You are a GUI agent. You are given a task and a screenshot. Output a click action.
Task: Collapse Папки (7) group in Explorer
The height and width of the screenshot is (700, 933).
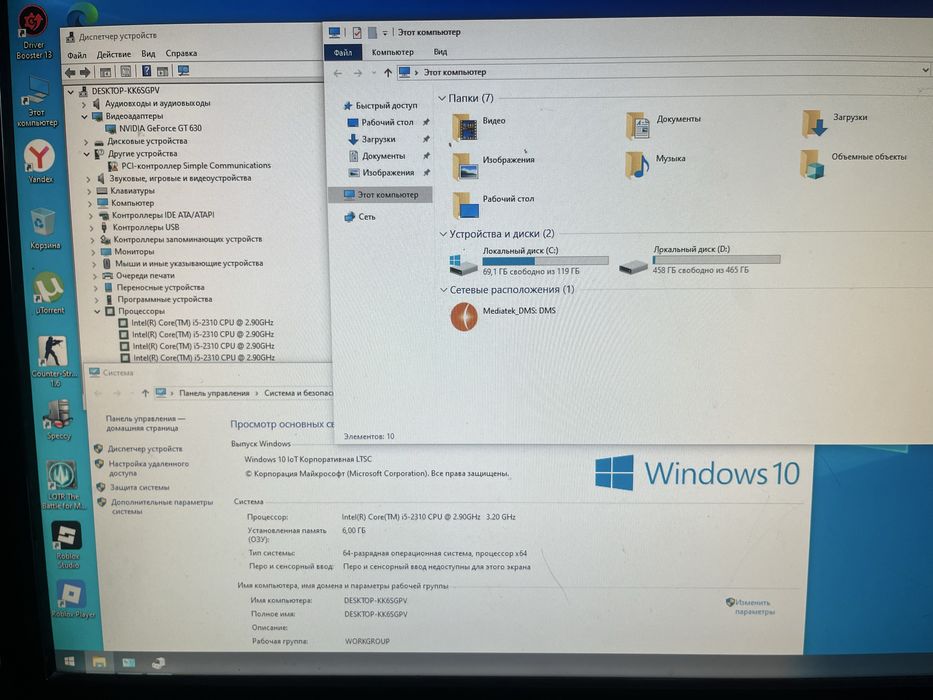pos(442,98)
